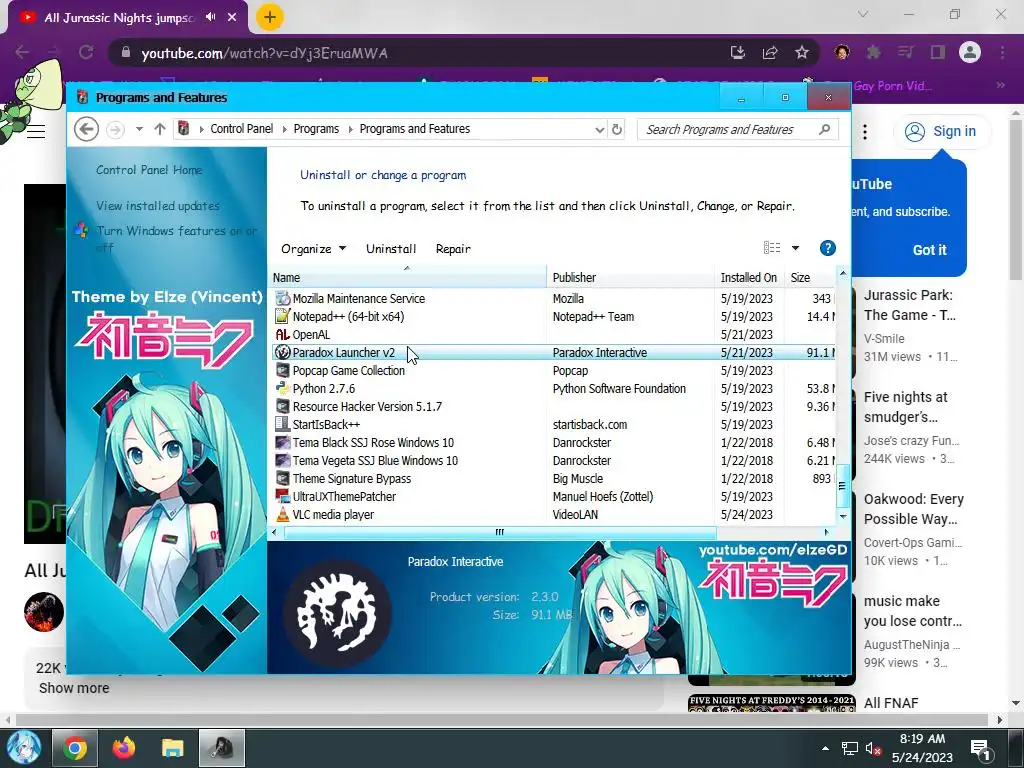Share this page from the address bar
Viewport: 1024px width, 768px height.
point(770,52)
